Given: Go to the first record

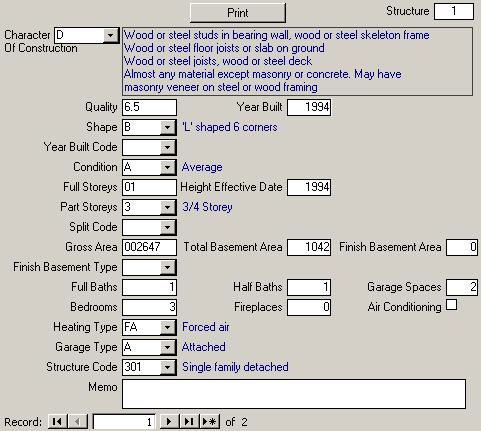Looking at the screenshot, I should click(58, 422).
